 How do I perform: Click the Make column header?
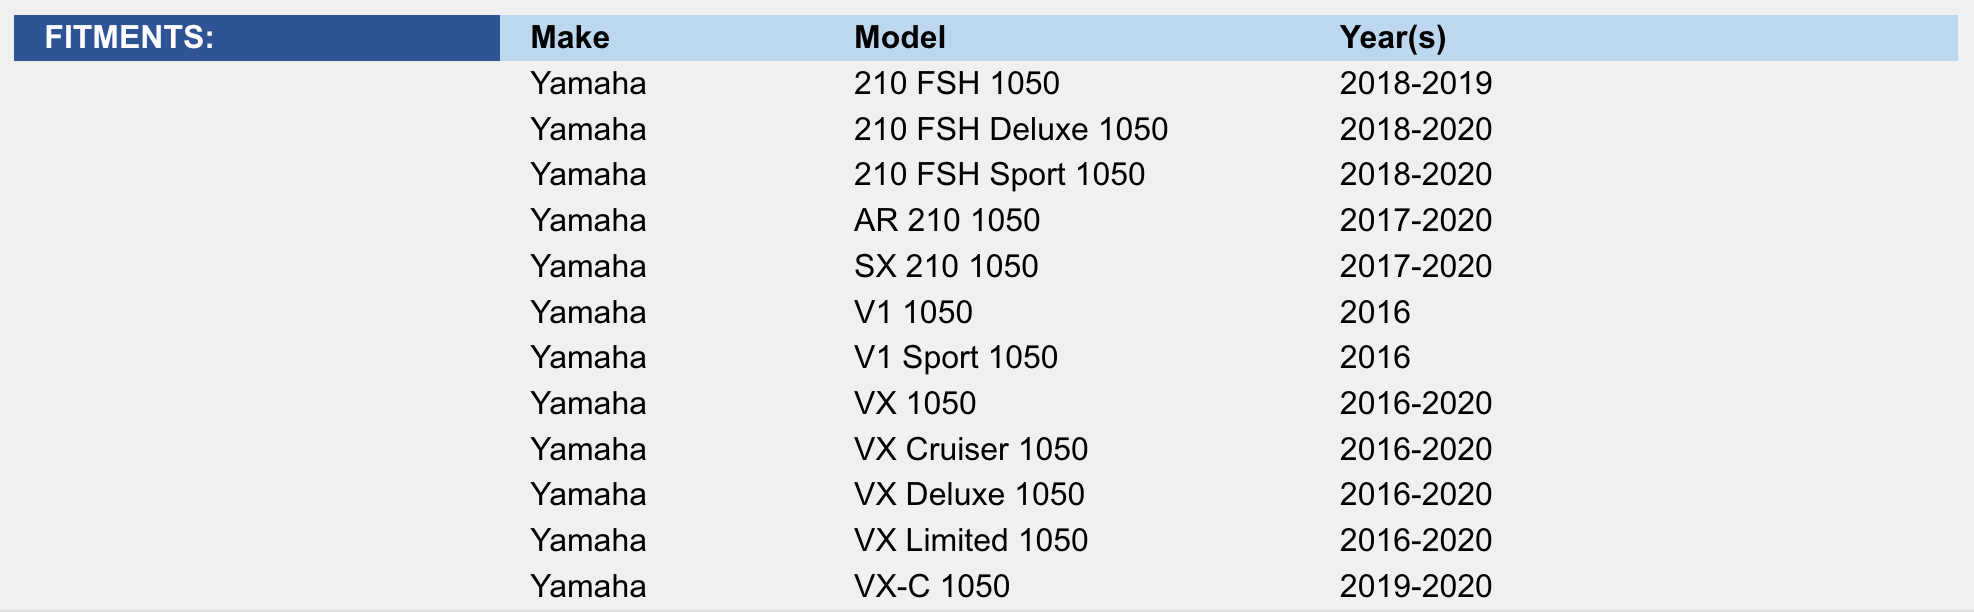pyautogui.click(x=570, y=38)
